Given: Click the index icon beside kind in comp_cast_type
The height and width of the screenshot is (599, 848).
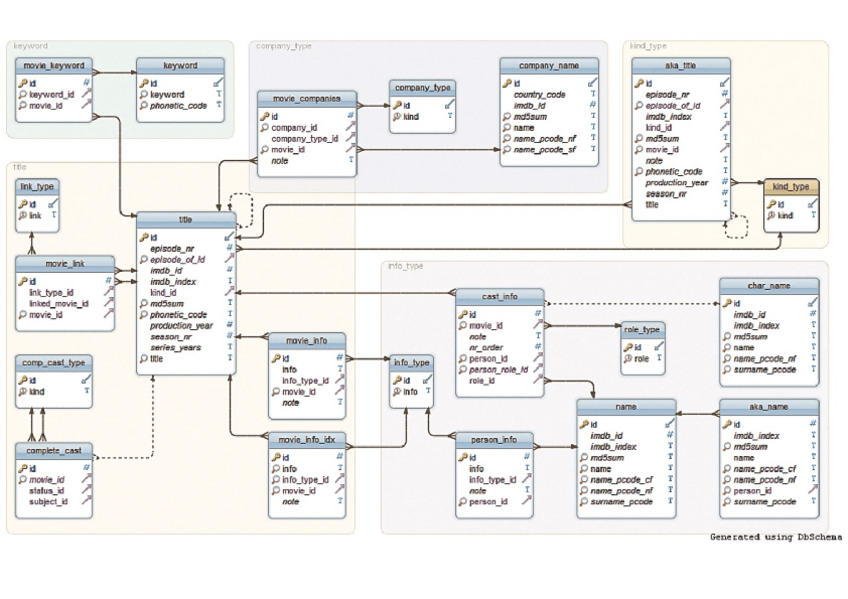Looking at the screenshot, I should (x=22, y=393).
